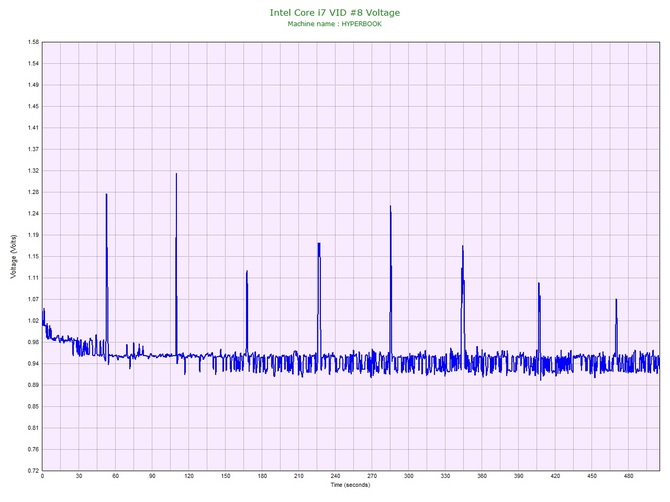Viewport: 670px width, 502px height.
Task: Click the 90 seconds tick label
Action: tap(152, 476)
